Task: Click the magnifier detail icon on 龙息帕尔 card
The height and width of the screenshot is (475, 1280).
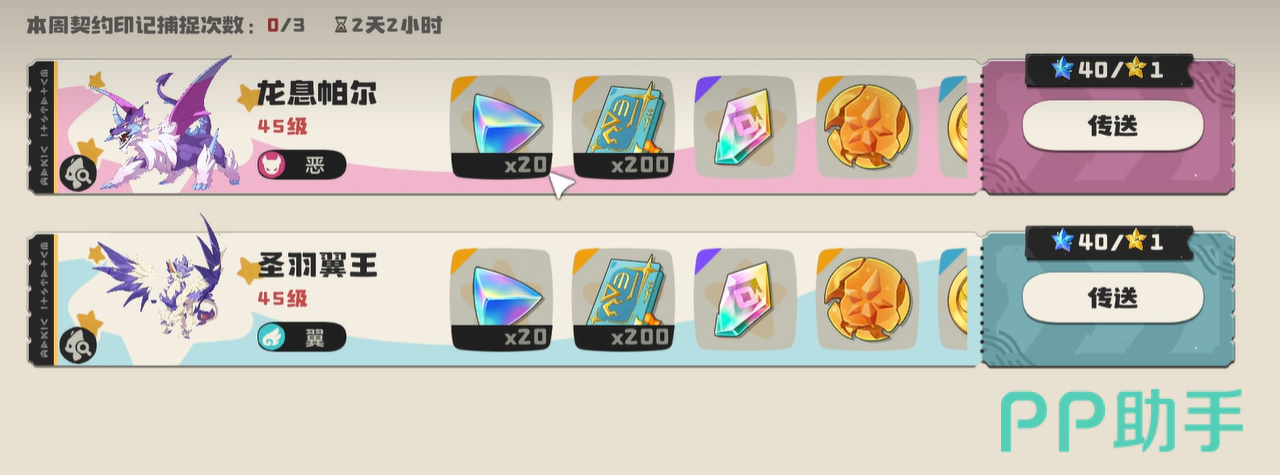Action: pyautogui.click(x=76, y=174)
